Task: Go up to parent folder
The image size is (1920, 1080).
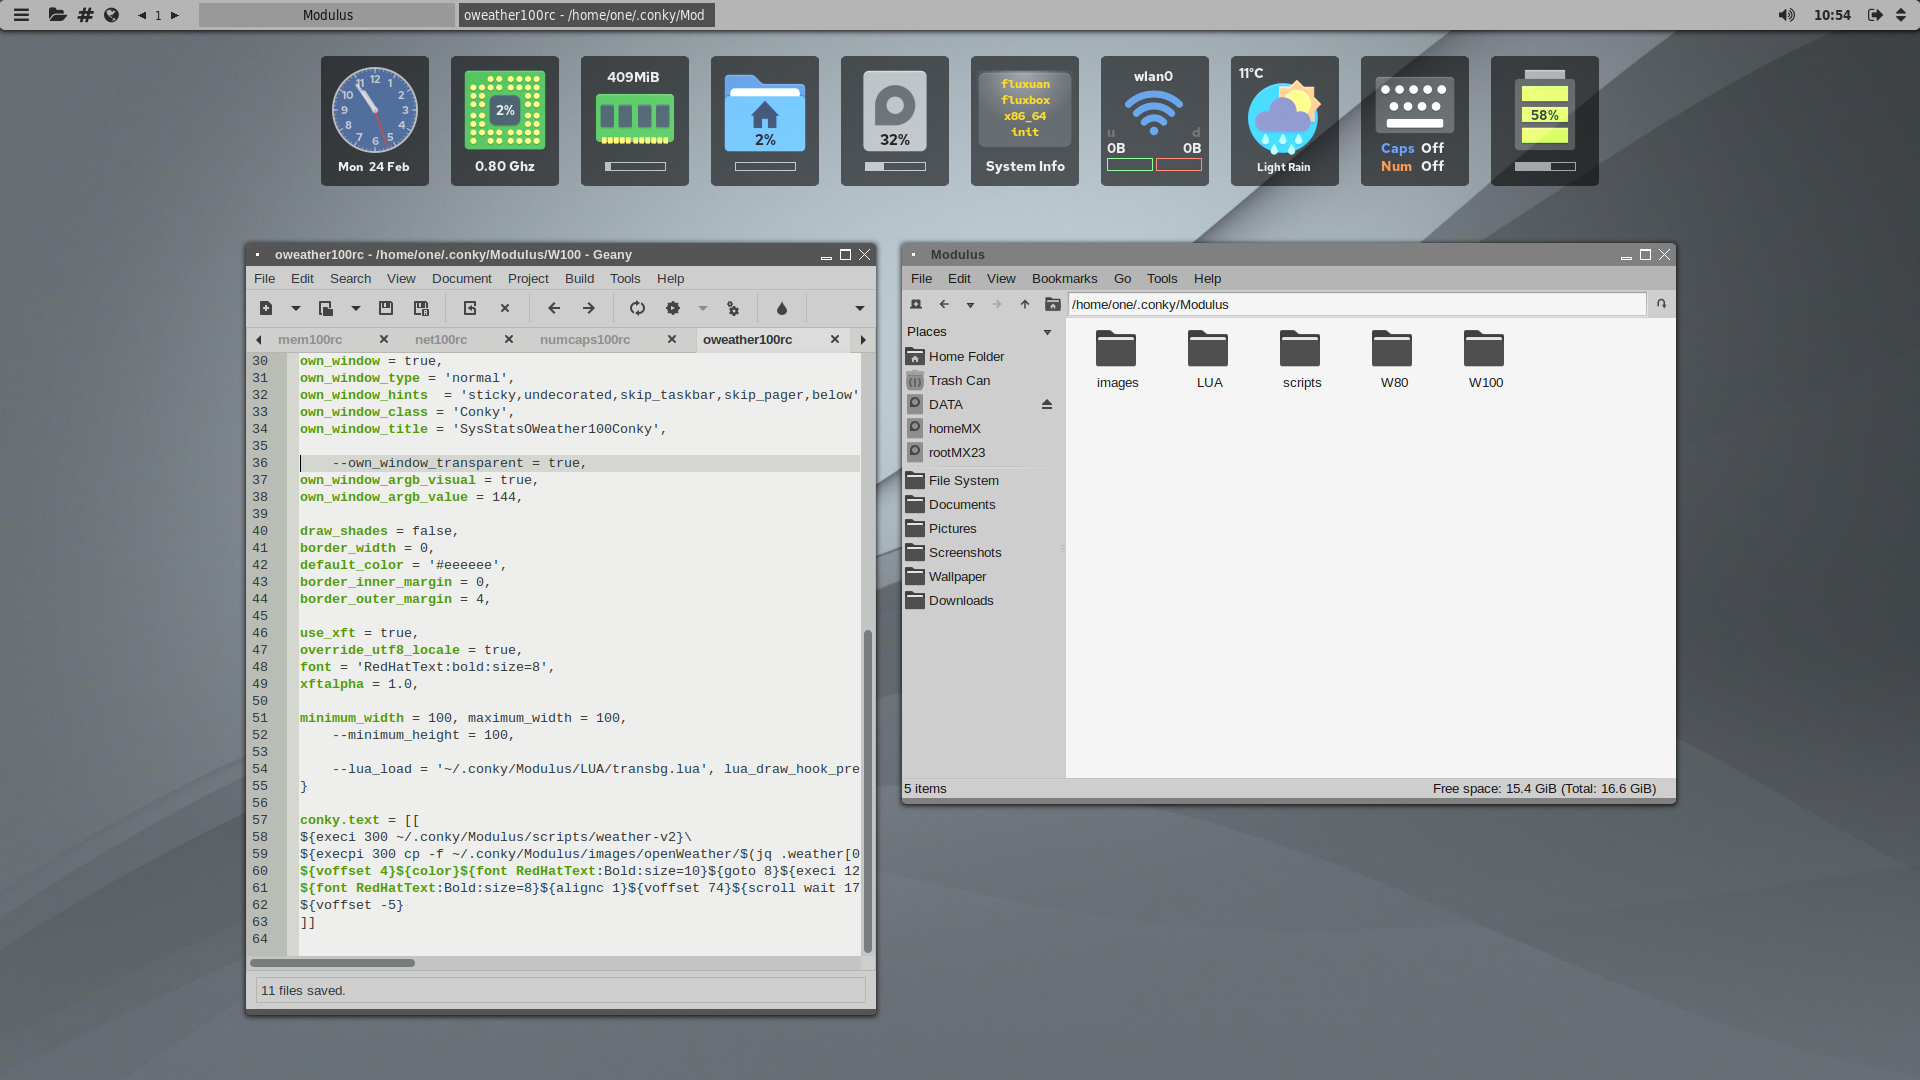Action: pyautogui.click(x=1025, y=305)
